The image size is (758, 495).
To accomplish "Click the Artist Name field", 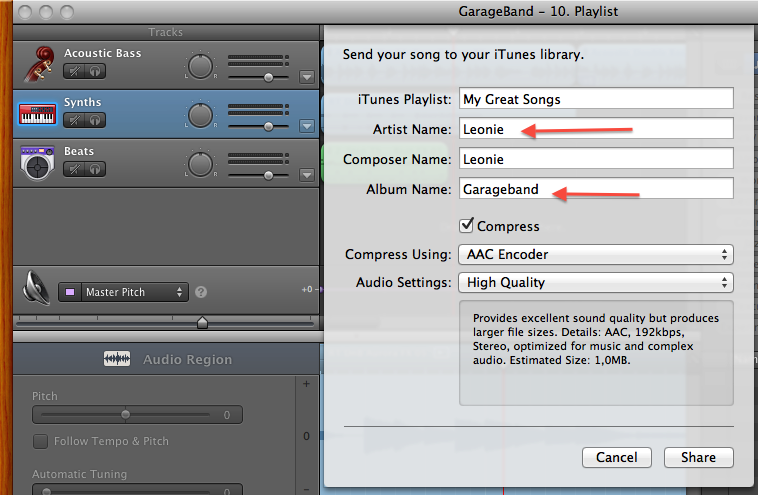I will 596,129.
